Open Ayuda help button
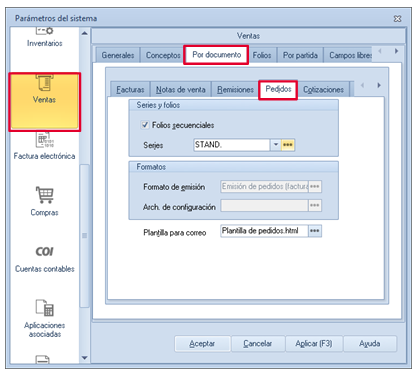The image size is (418, 373). (370, 344)
